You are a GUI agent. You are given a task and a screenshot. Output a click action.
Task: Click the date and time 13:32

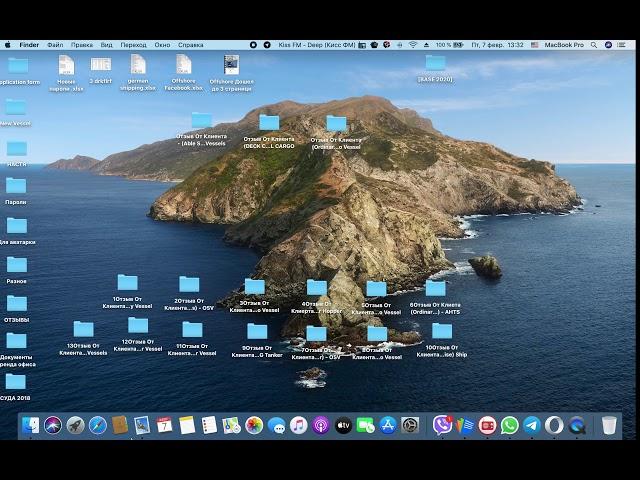tap(497, 45)
